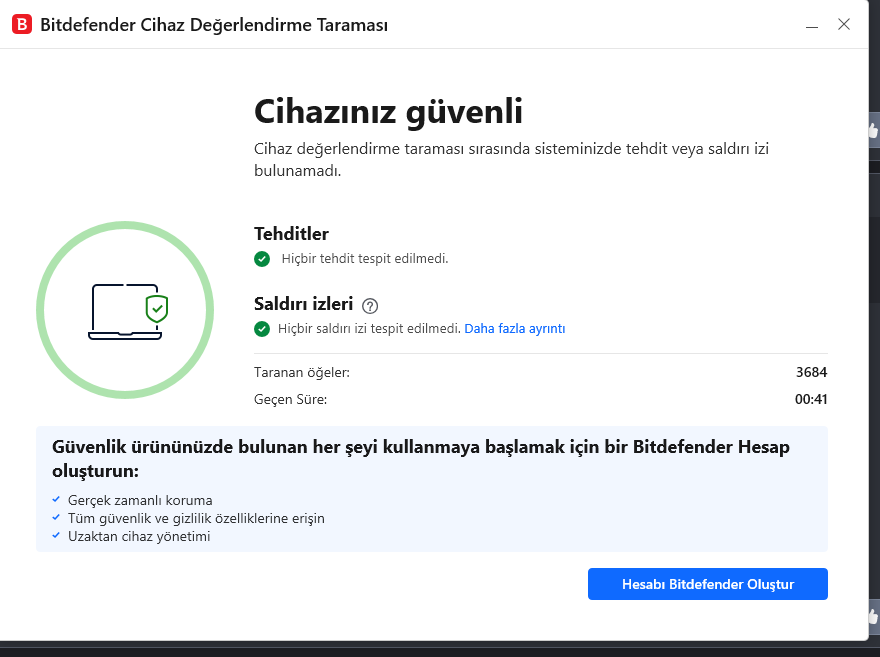Close the Bitdefender scan window
This screenshot has height=657, width=880.
click(x=844, y=24)
